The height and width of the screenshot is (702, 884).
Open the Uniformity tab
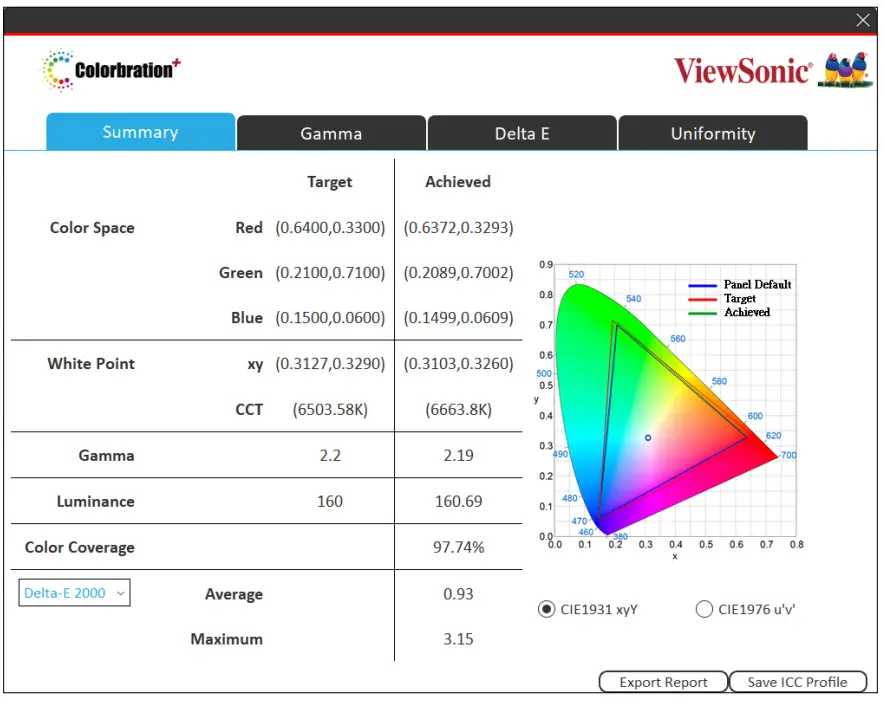pos(713,132)
